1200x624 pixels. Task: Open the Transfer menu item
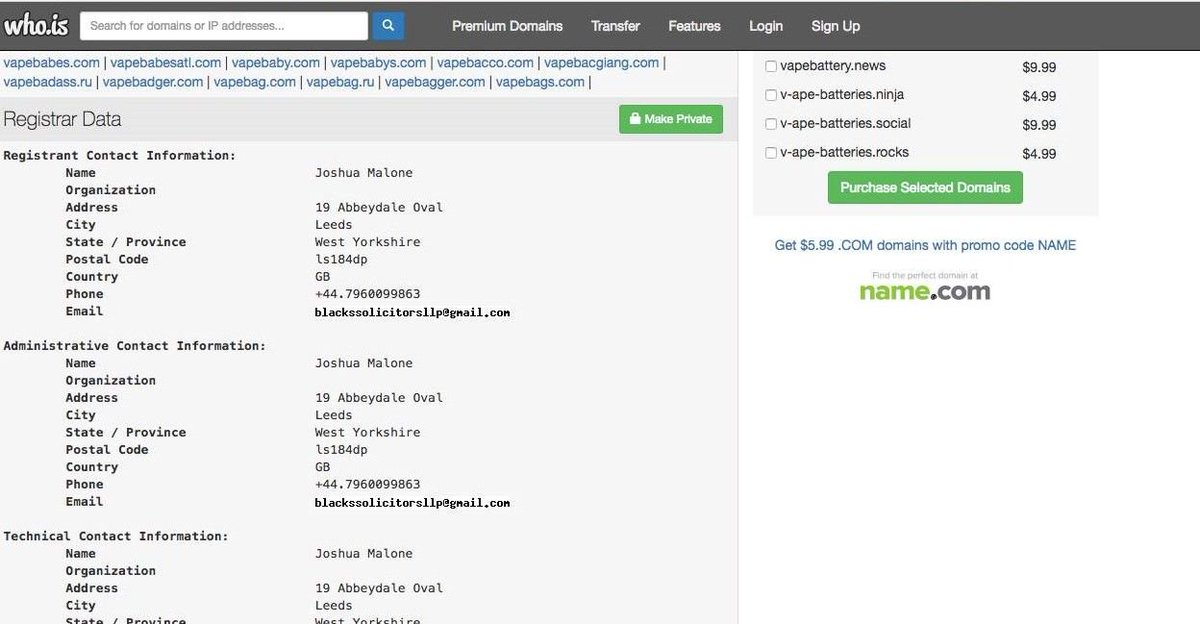[x=615, y=26]
